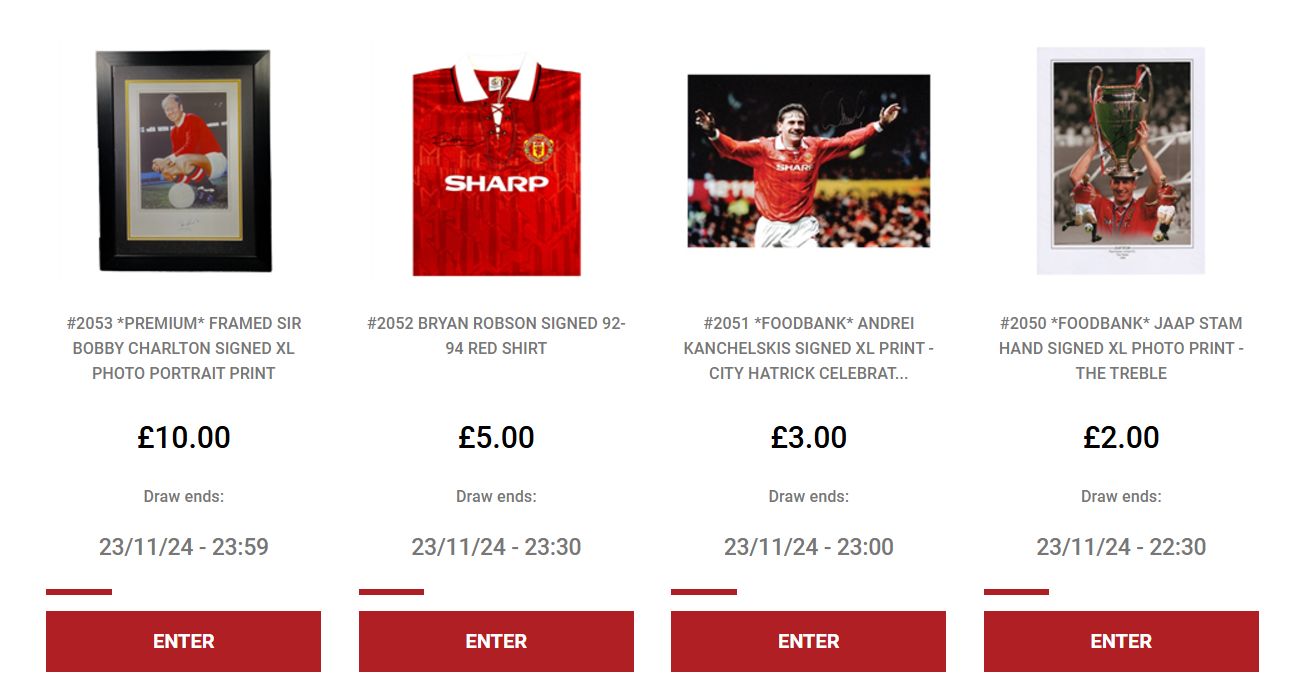This screenshot has width=1303, height=694.
Task: Click the progress bar for the Jaap Stam print
Action: (1016, 592)
